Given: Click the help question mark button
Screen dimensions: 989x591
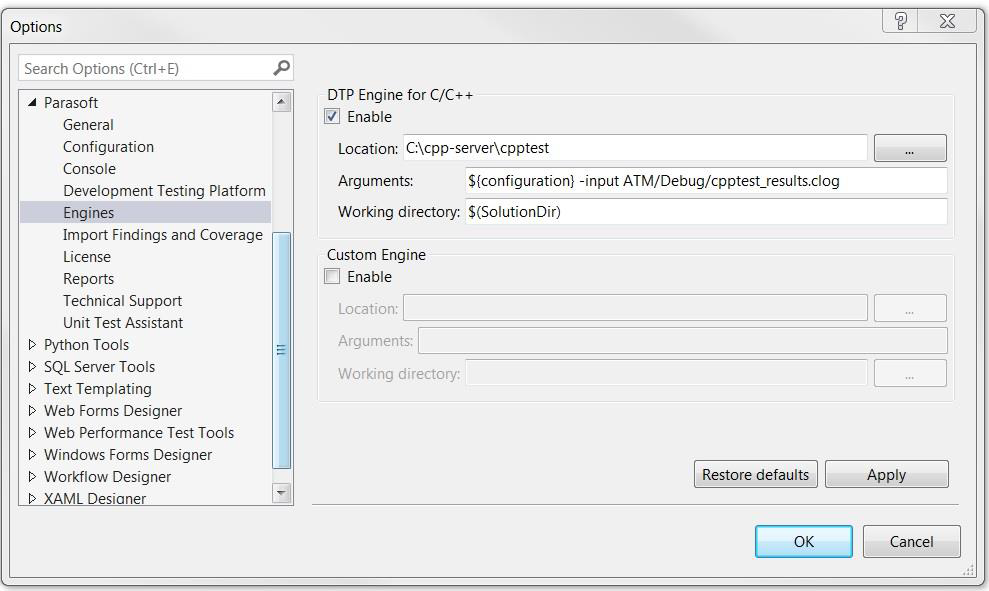Looking at the screenshot, I should (x=901, y=21).
